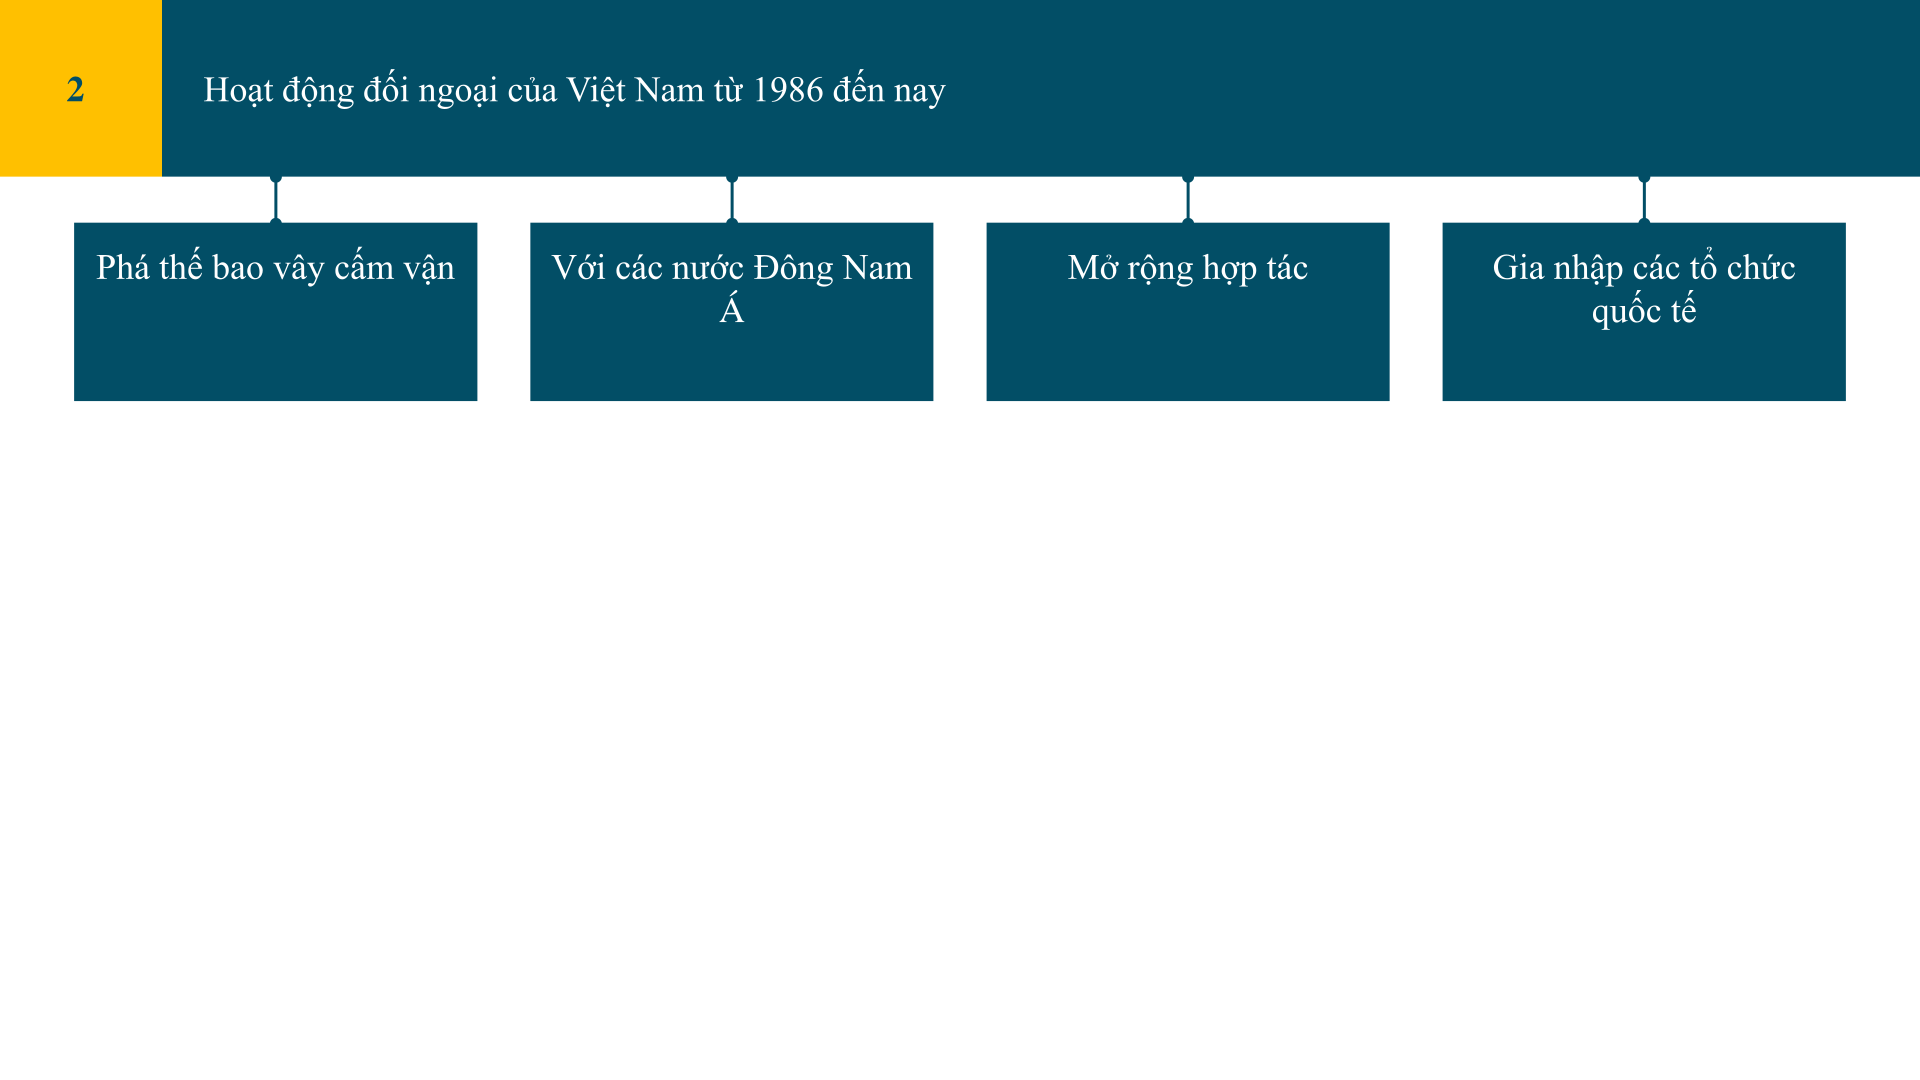Click connector line above 'Phá thế bao vây cấm vận'
The width and height of the screenshot is (1920, 1080).
coord(276,200)
